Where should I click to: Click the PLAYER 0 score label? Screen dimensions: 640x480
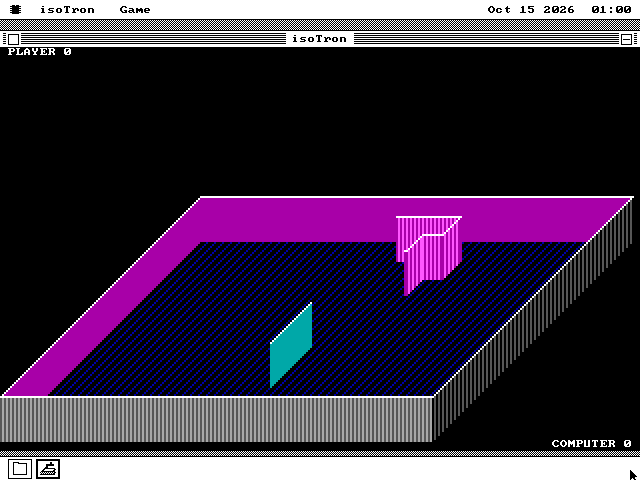(40, 52)
